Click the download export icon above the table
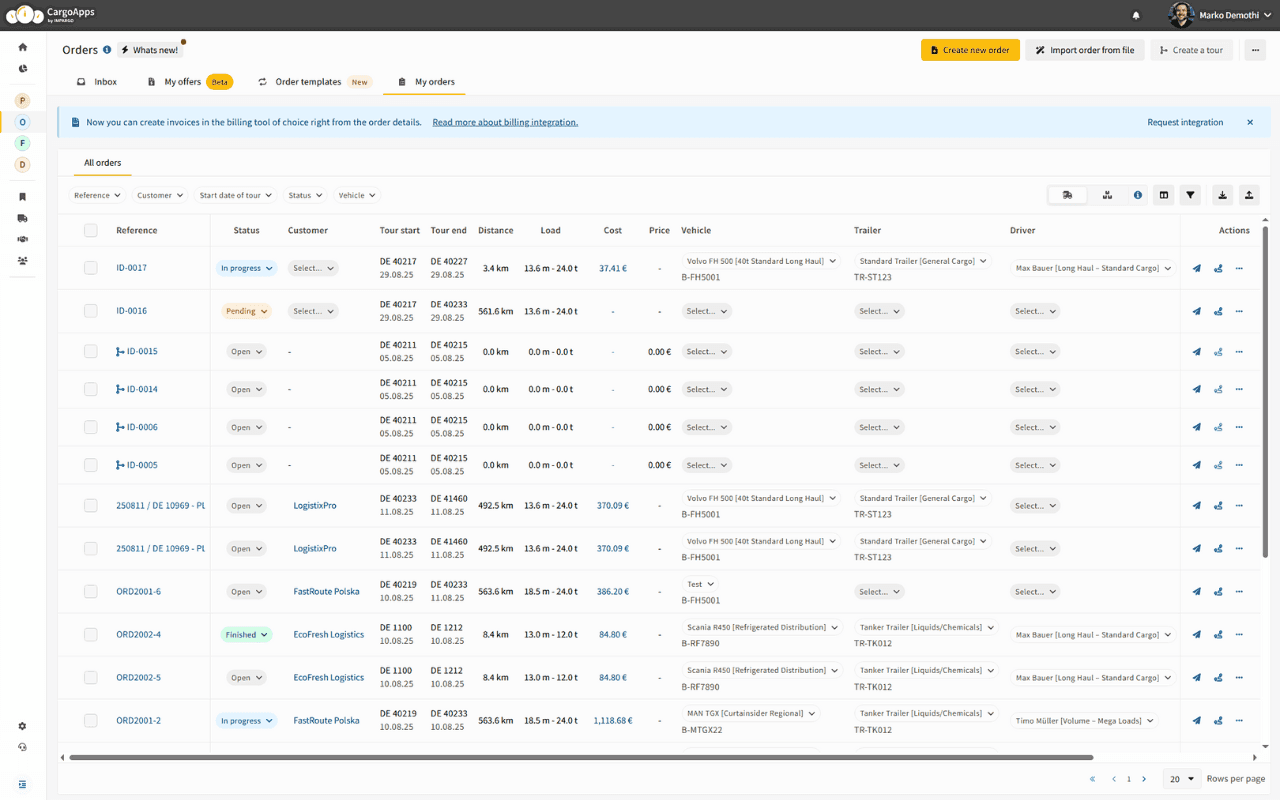The width and height of the screenshot is (1280, 800). tap(1222, 195)
